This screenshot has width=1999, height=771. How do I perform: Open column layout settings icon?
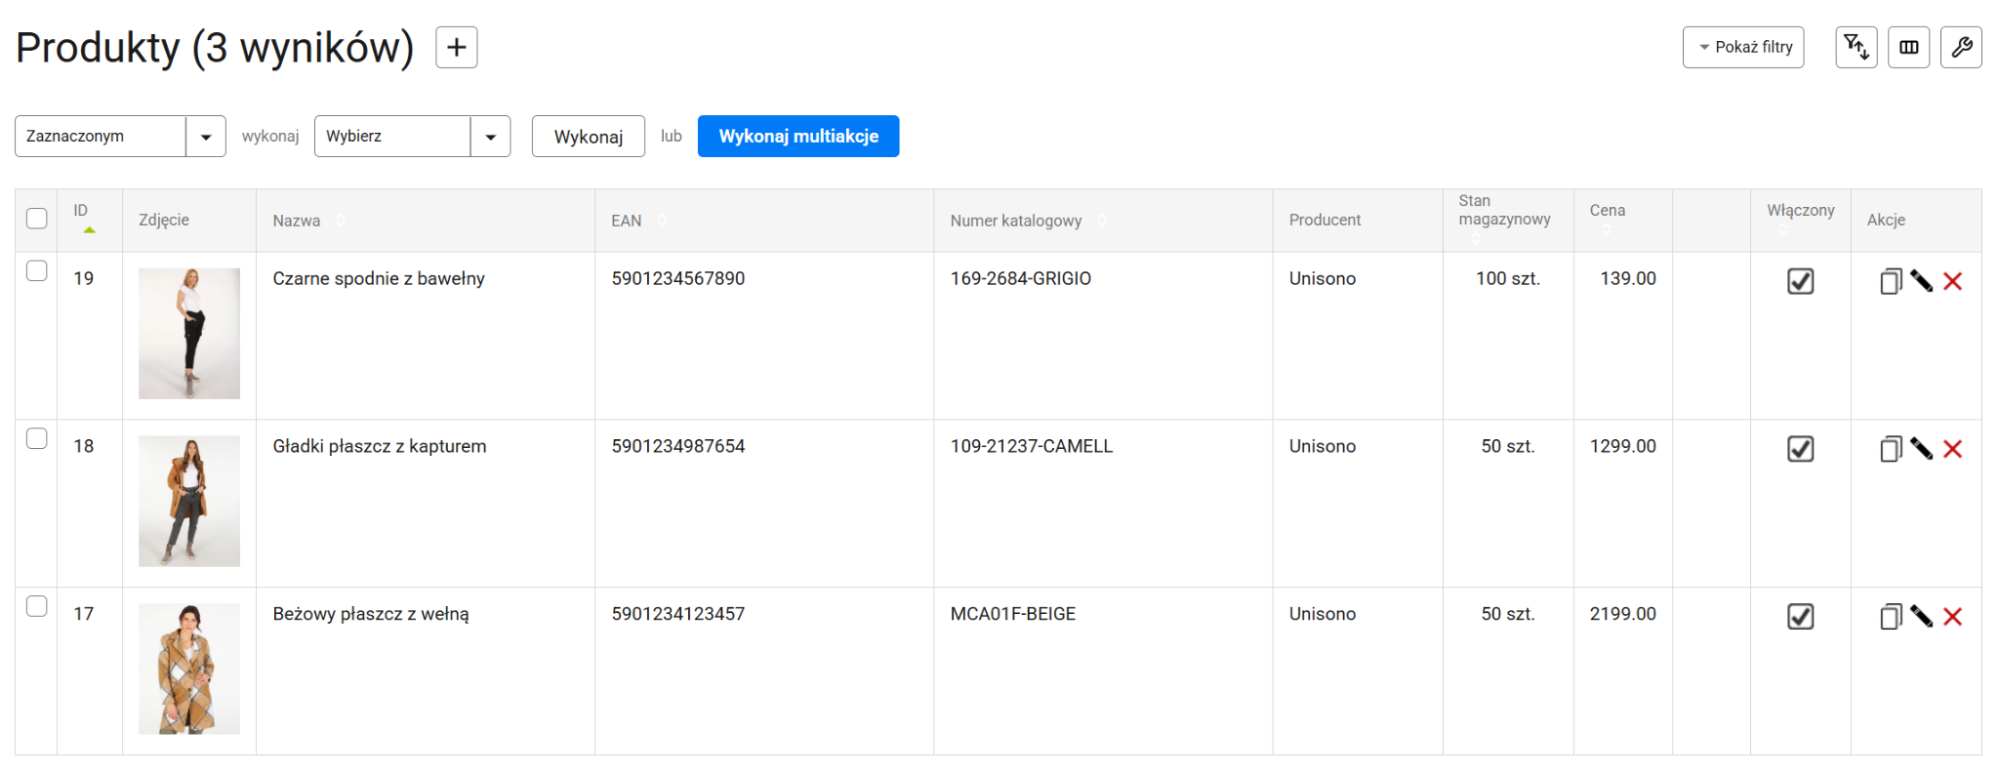(x=1908, y=47)
